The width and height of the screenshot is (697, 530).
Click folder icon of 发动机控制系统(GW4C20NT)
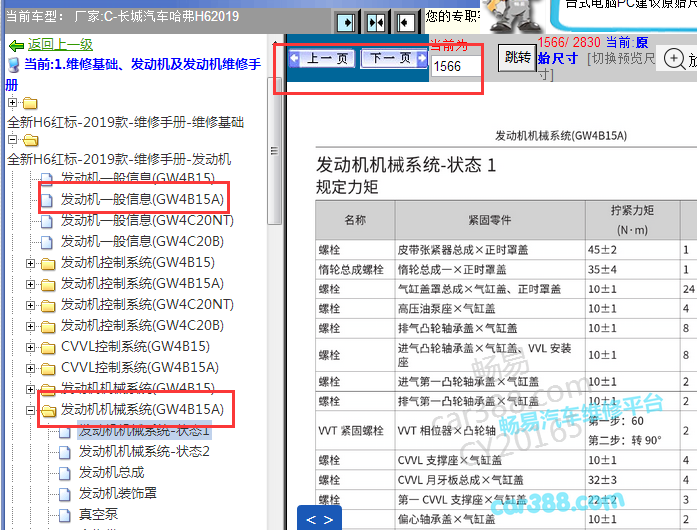(x=48, y=306)
